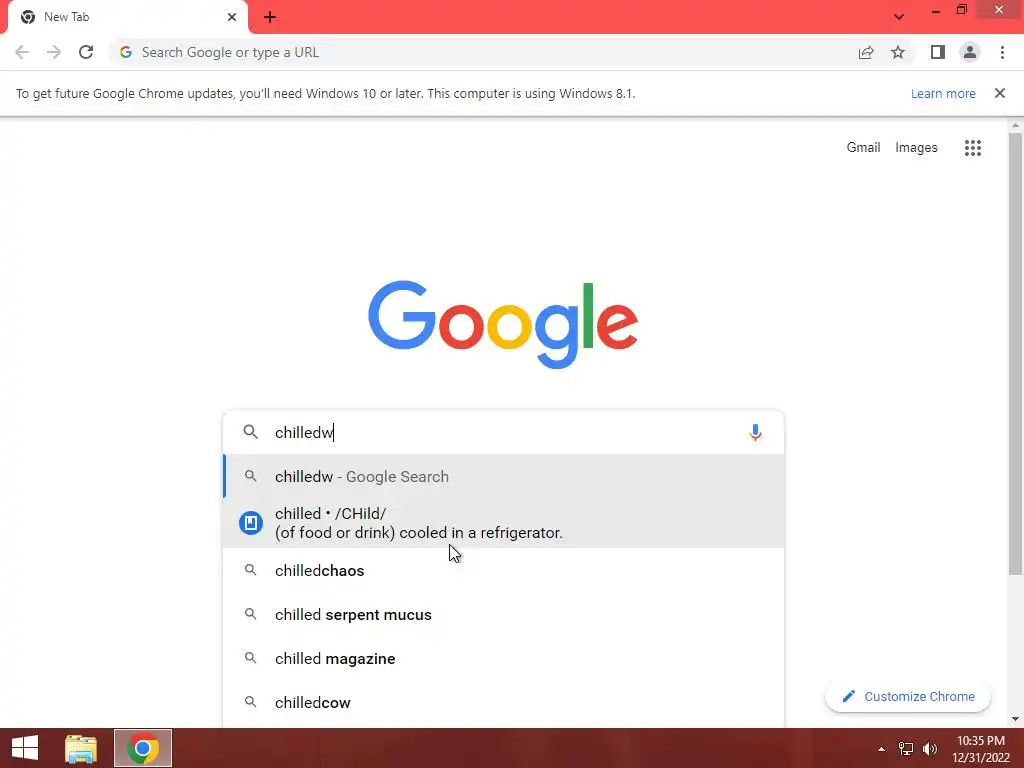This screenshot has width=1024, height=768.
Task: Choose the chilled serpent mucus suggestion
Action: pos(504,615)
